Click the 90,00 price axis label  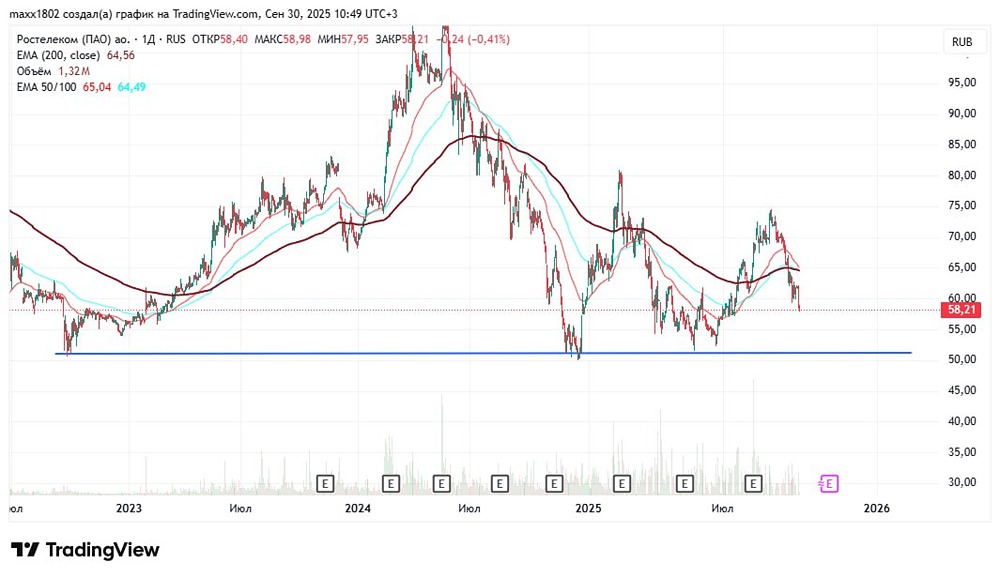click(962, 114)
